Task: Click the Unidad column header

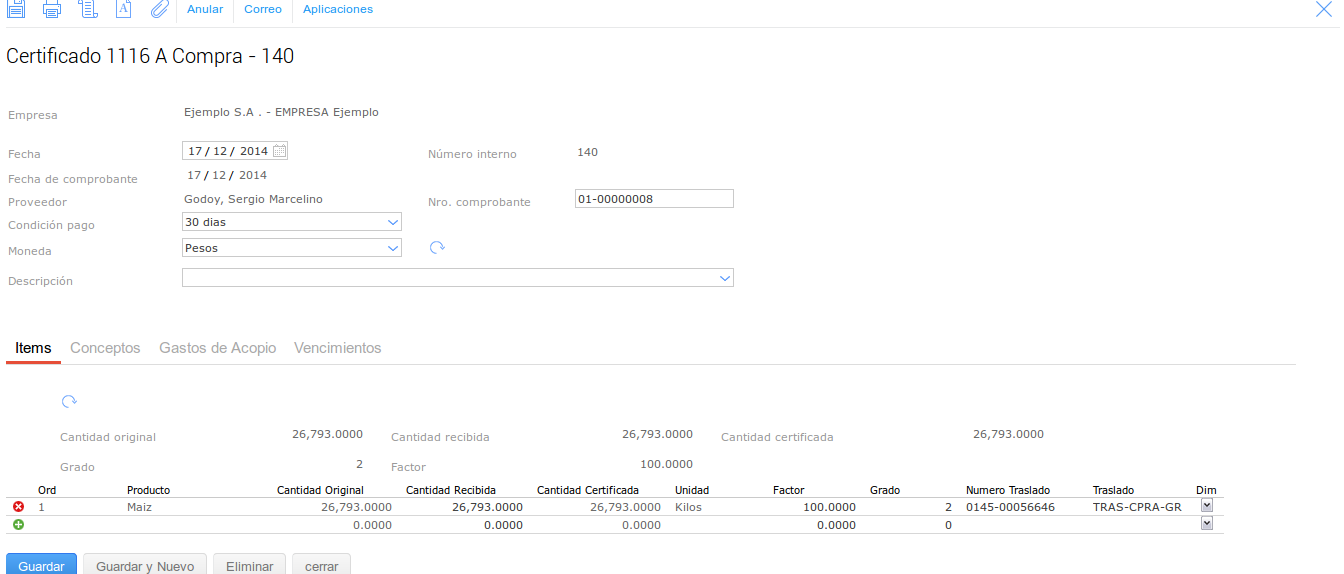Action: (x=692, y=490)
